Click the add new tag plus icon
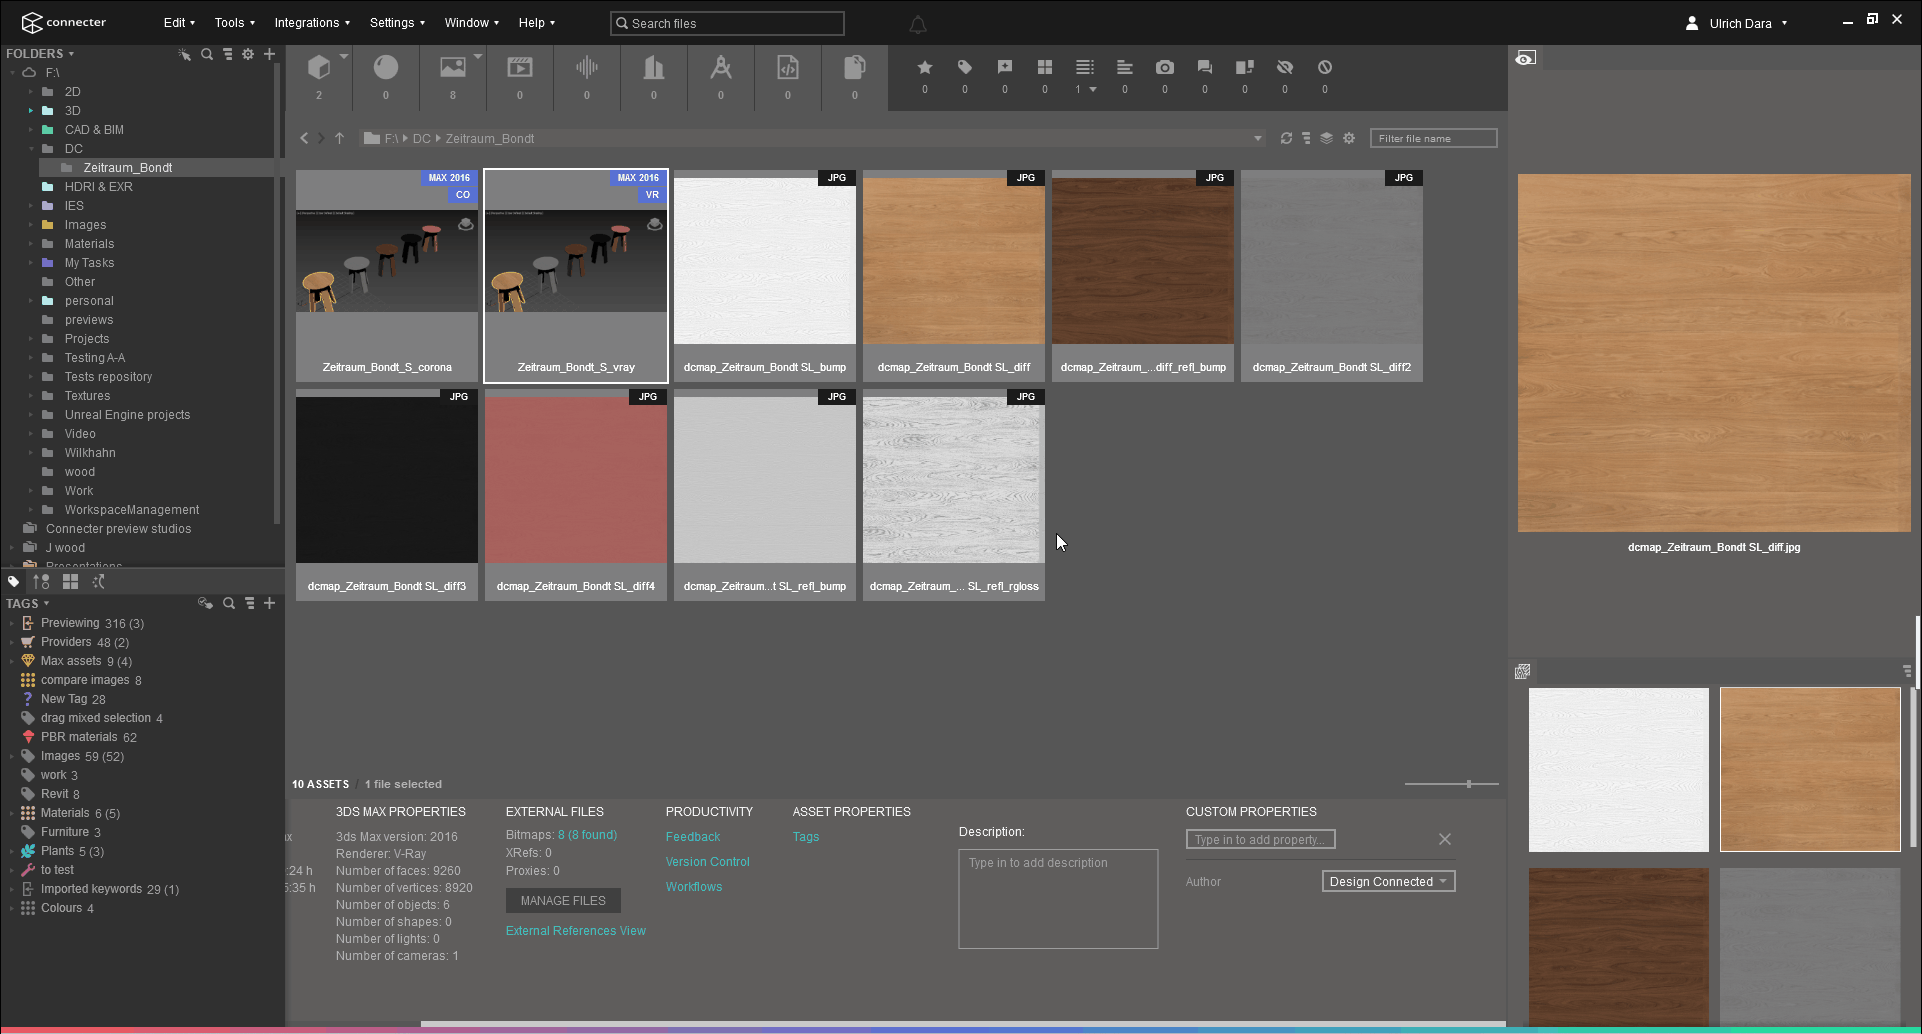Viewport: 1922px width, 1034px height. pos(269,603)
